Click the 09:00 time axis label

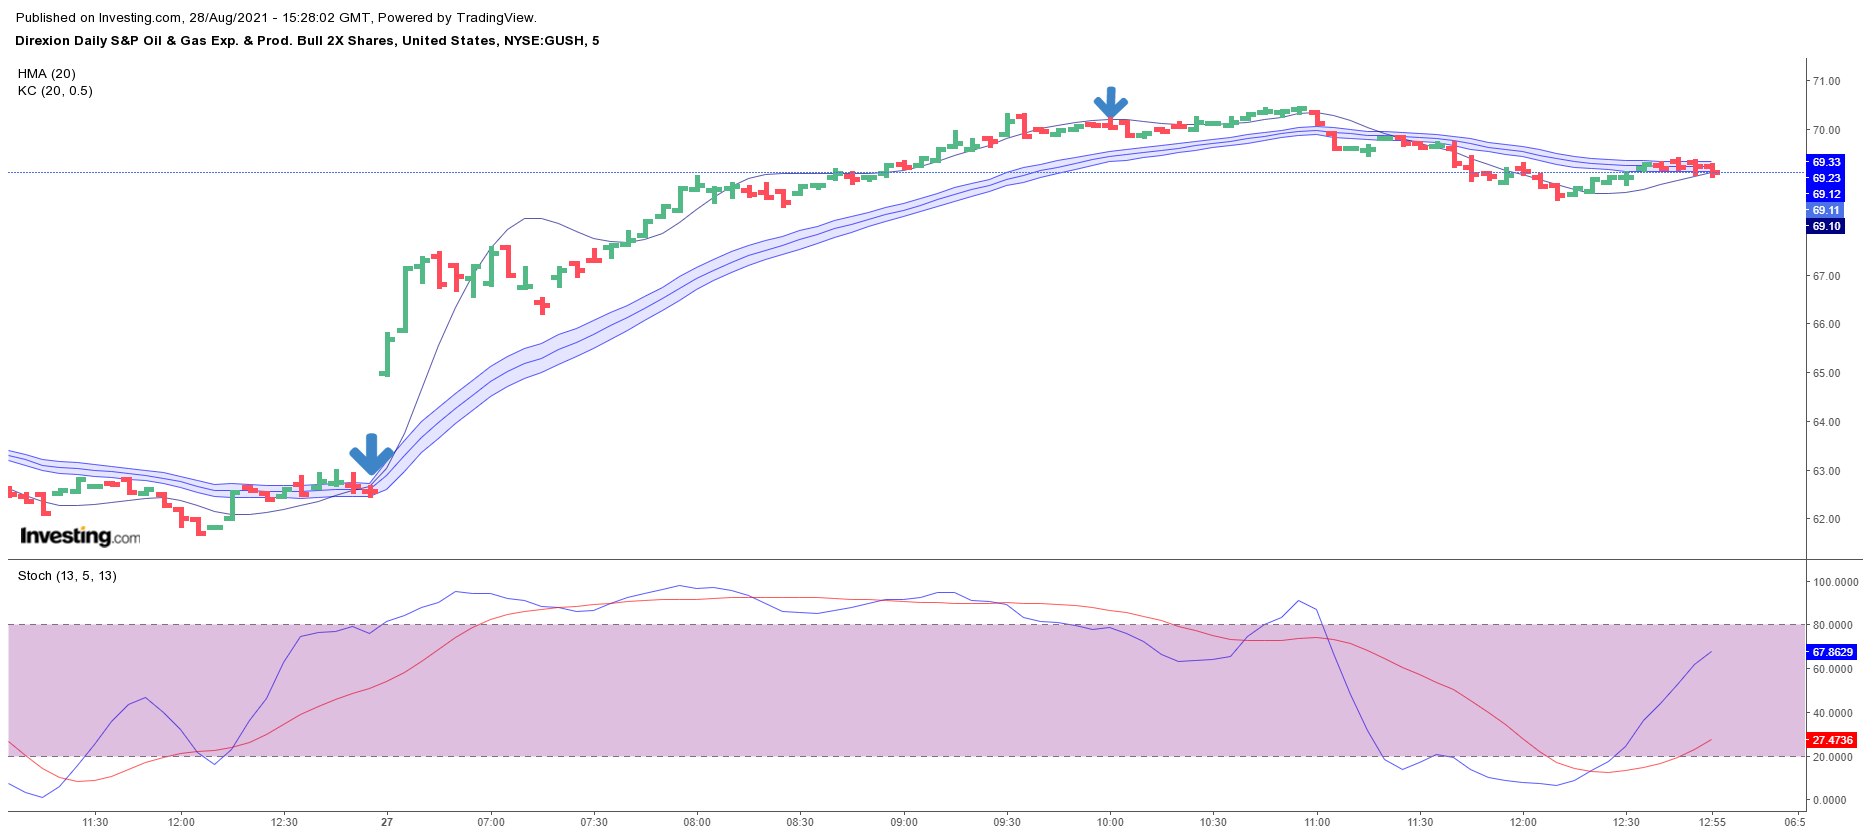pos(904,822)
